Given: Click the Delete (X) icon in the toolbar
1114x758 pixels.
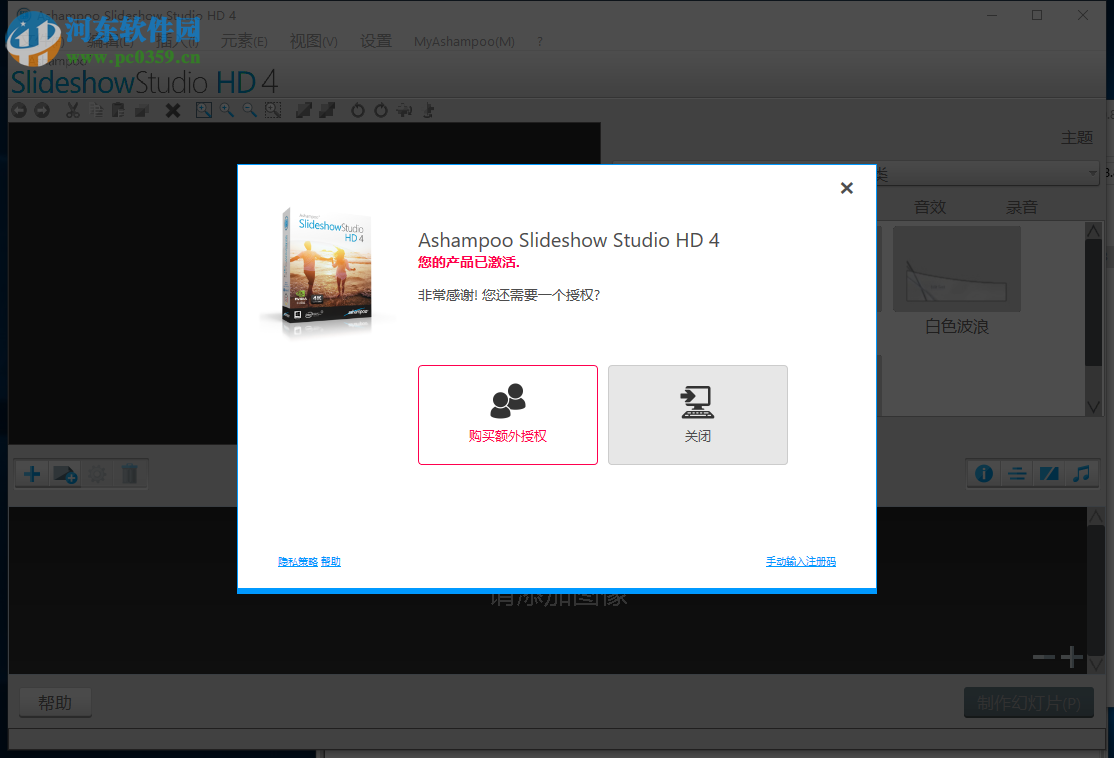Looking at the screenshot, I should click(173, 110).
